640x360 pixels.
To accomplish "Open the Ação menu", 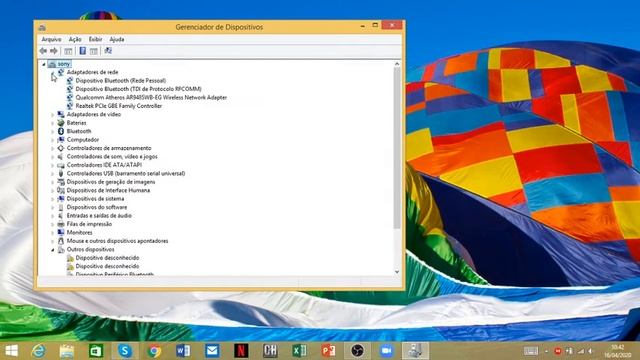I will [75, 39].
